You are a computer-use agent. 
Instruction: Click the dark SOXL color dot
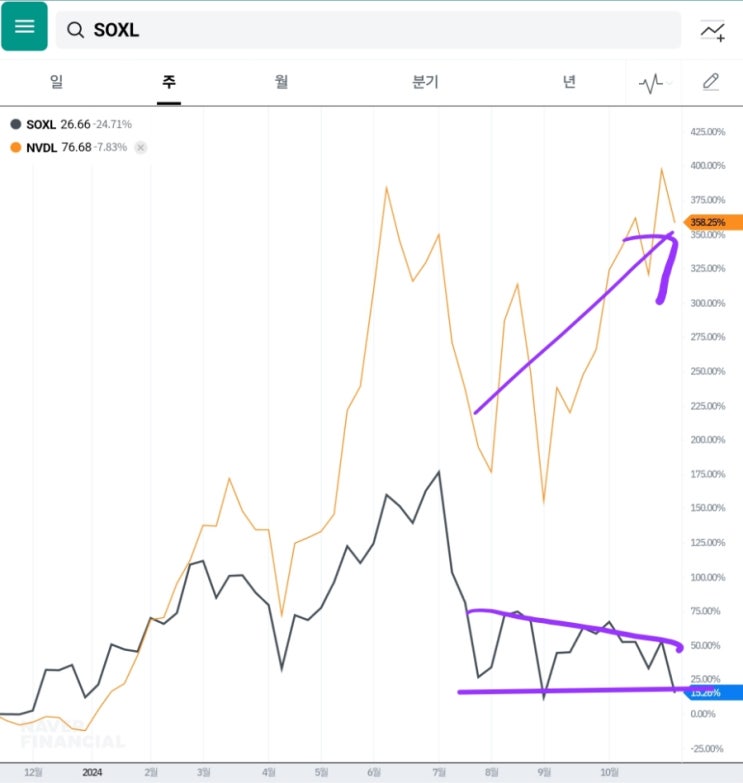click(15, 124)
